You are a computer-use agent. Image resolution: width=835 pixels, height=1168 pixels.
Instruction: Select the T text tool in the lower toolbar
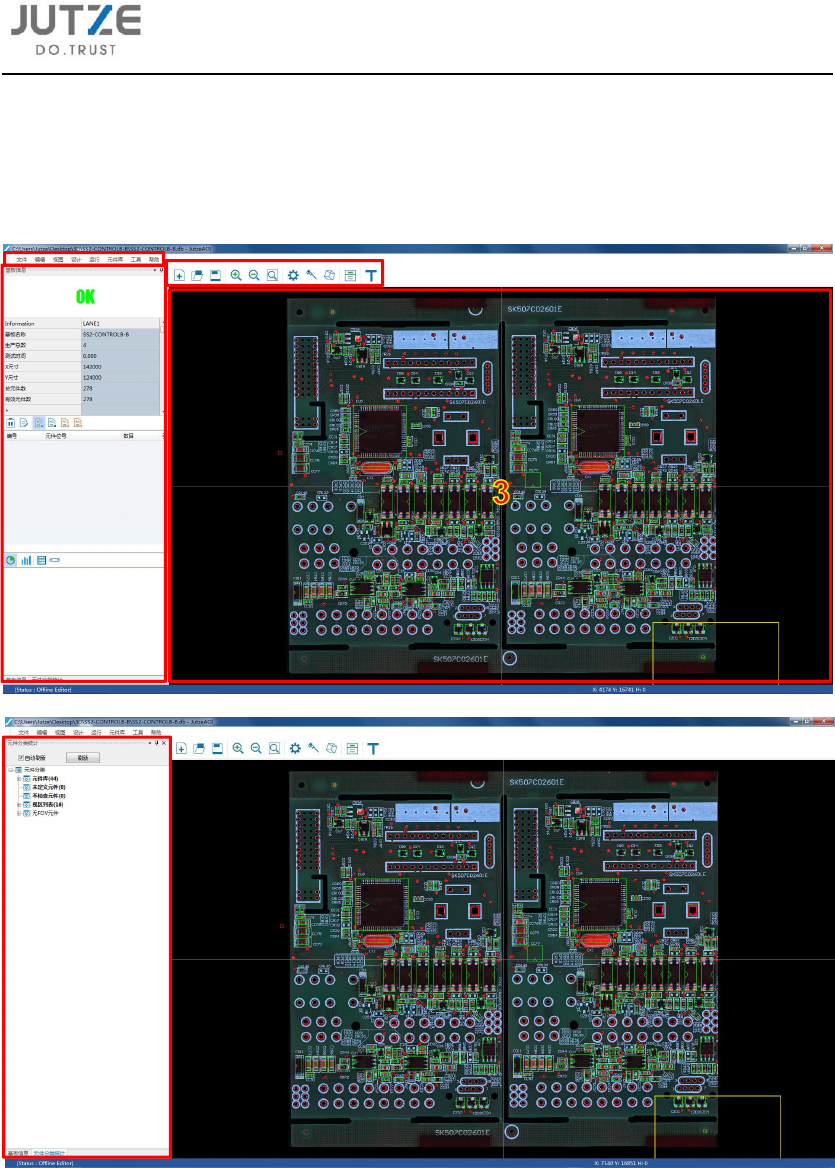click(x=372, y=748)
